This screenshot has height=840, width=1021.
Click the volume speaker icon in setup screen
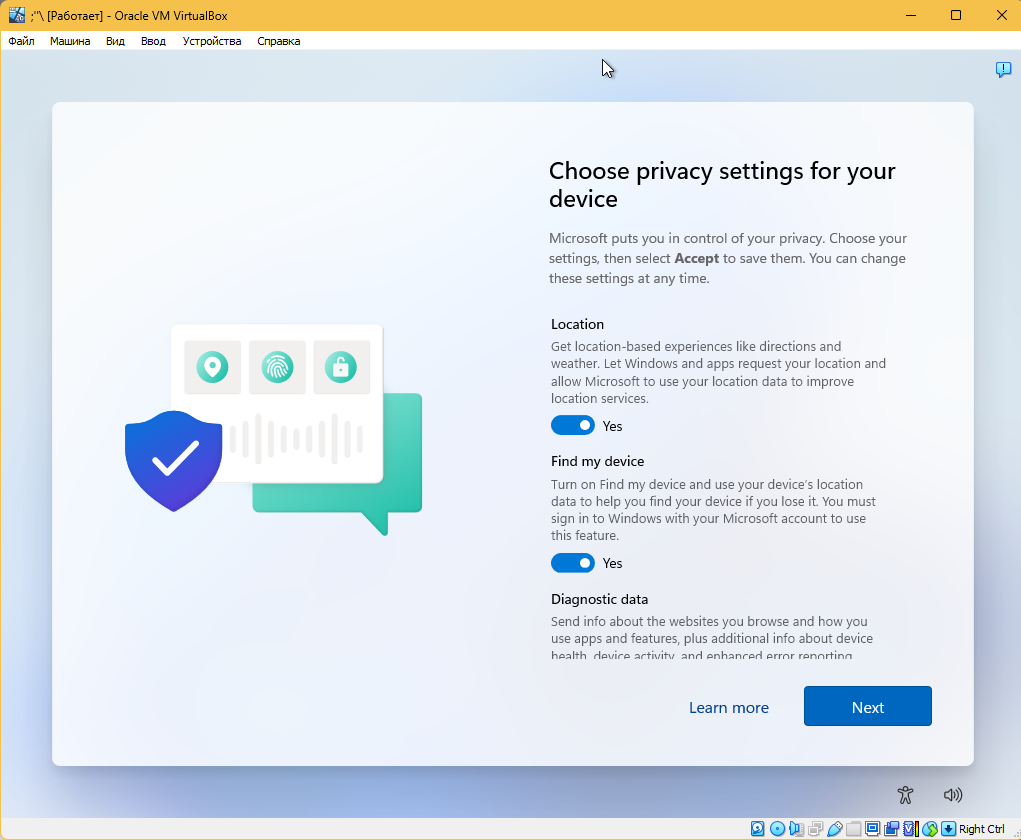pyautogui.click(x=953, y=794)
